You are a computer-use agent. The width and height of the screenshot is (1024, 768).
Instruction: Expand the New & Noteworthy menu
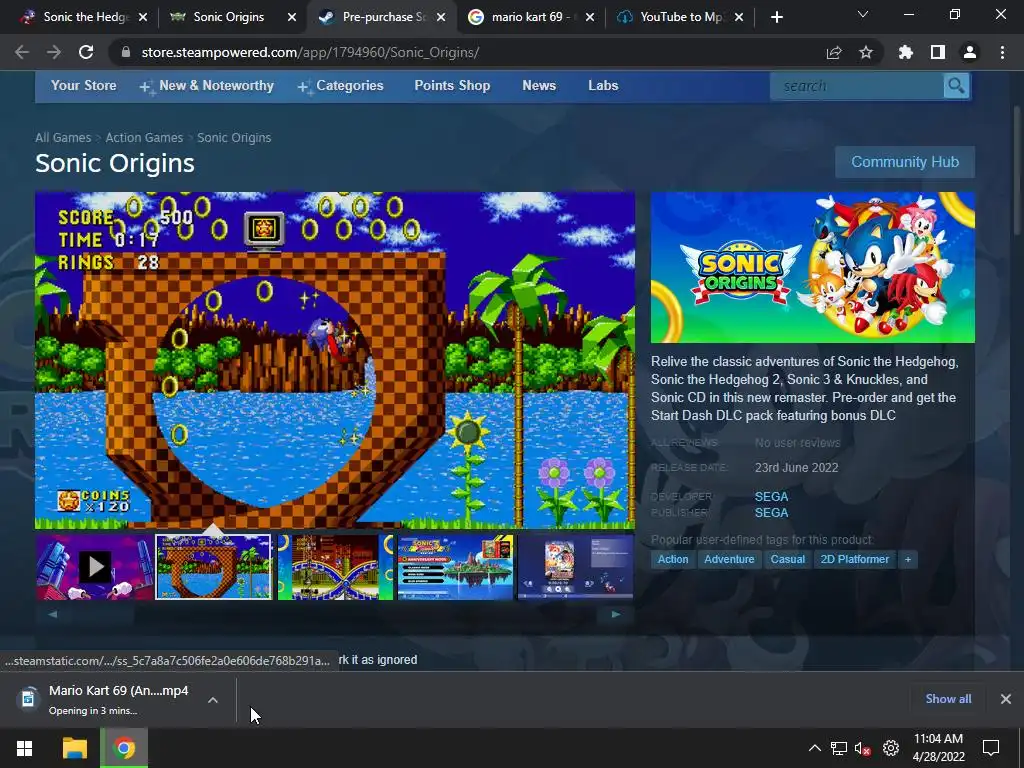[x=206, y=86]
